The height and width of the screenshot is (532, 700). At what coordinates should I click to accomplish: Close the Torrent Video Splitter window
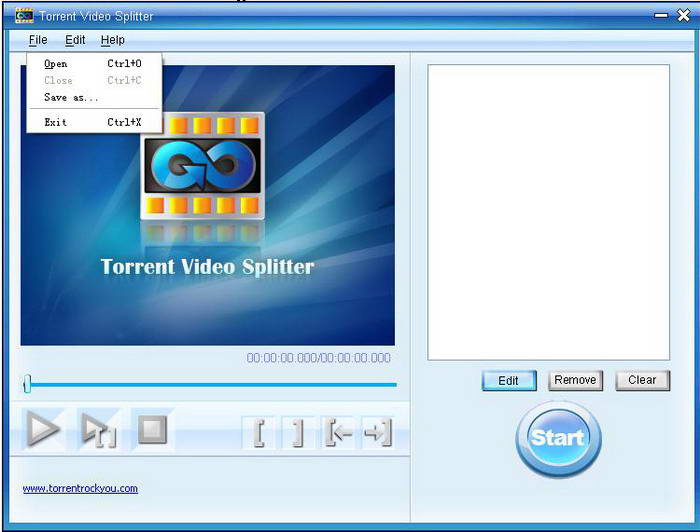point(683,16)
